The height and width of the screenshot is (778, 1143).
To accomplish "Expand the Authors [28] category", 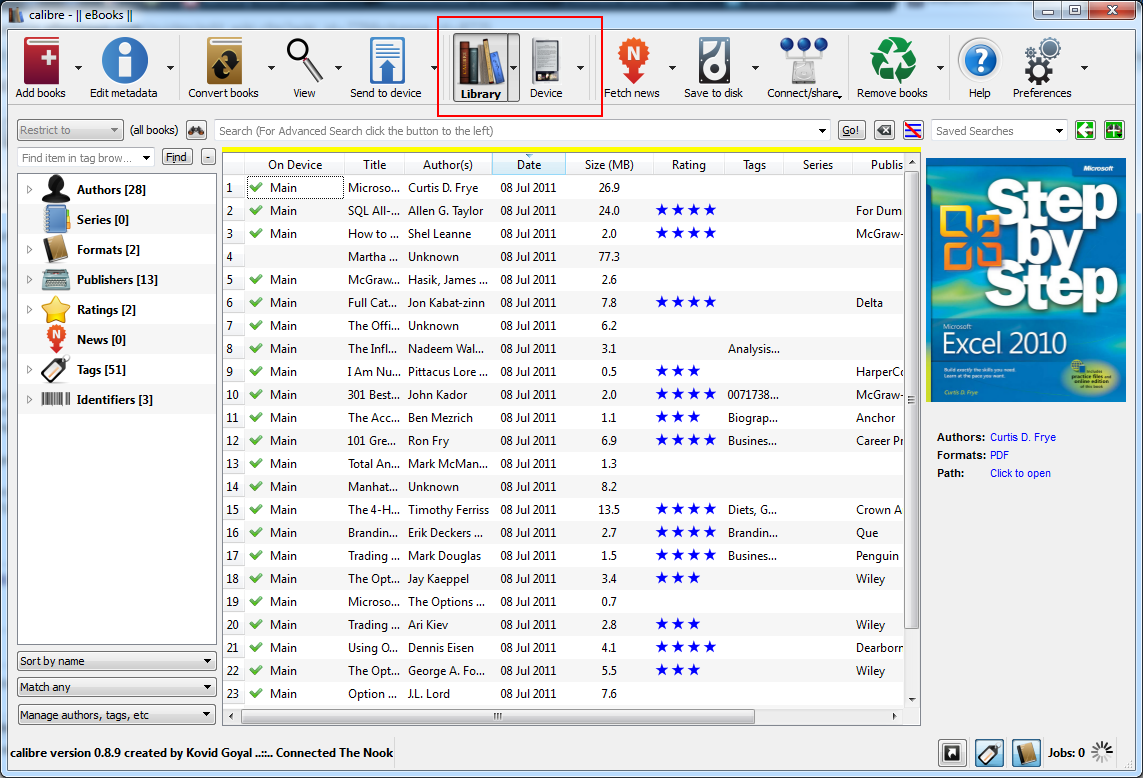I will 29,190.
